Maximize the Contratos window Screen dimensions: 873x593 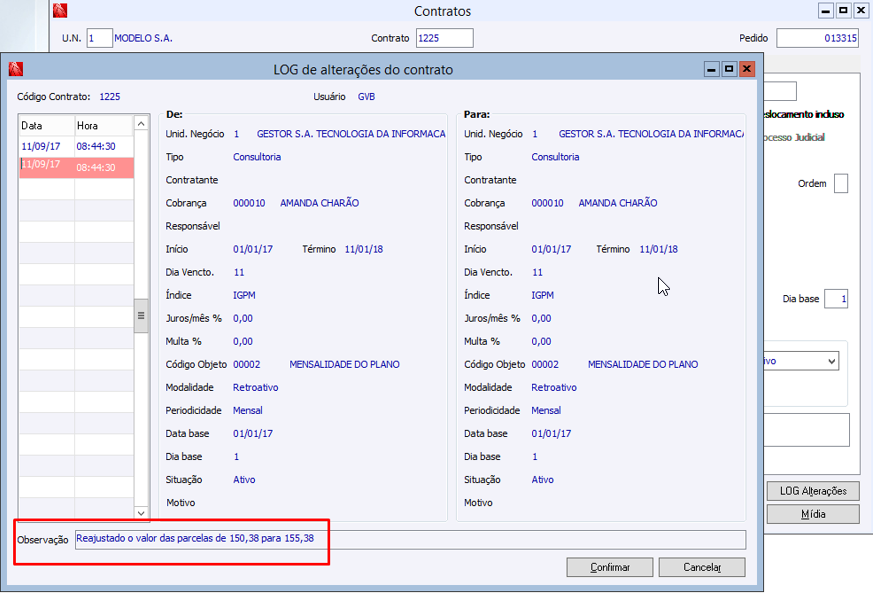click(x=843, y=11)
